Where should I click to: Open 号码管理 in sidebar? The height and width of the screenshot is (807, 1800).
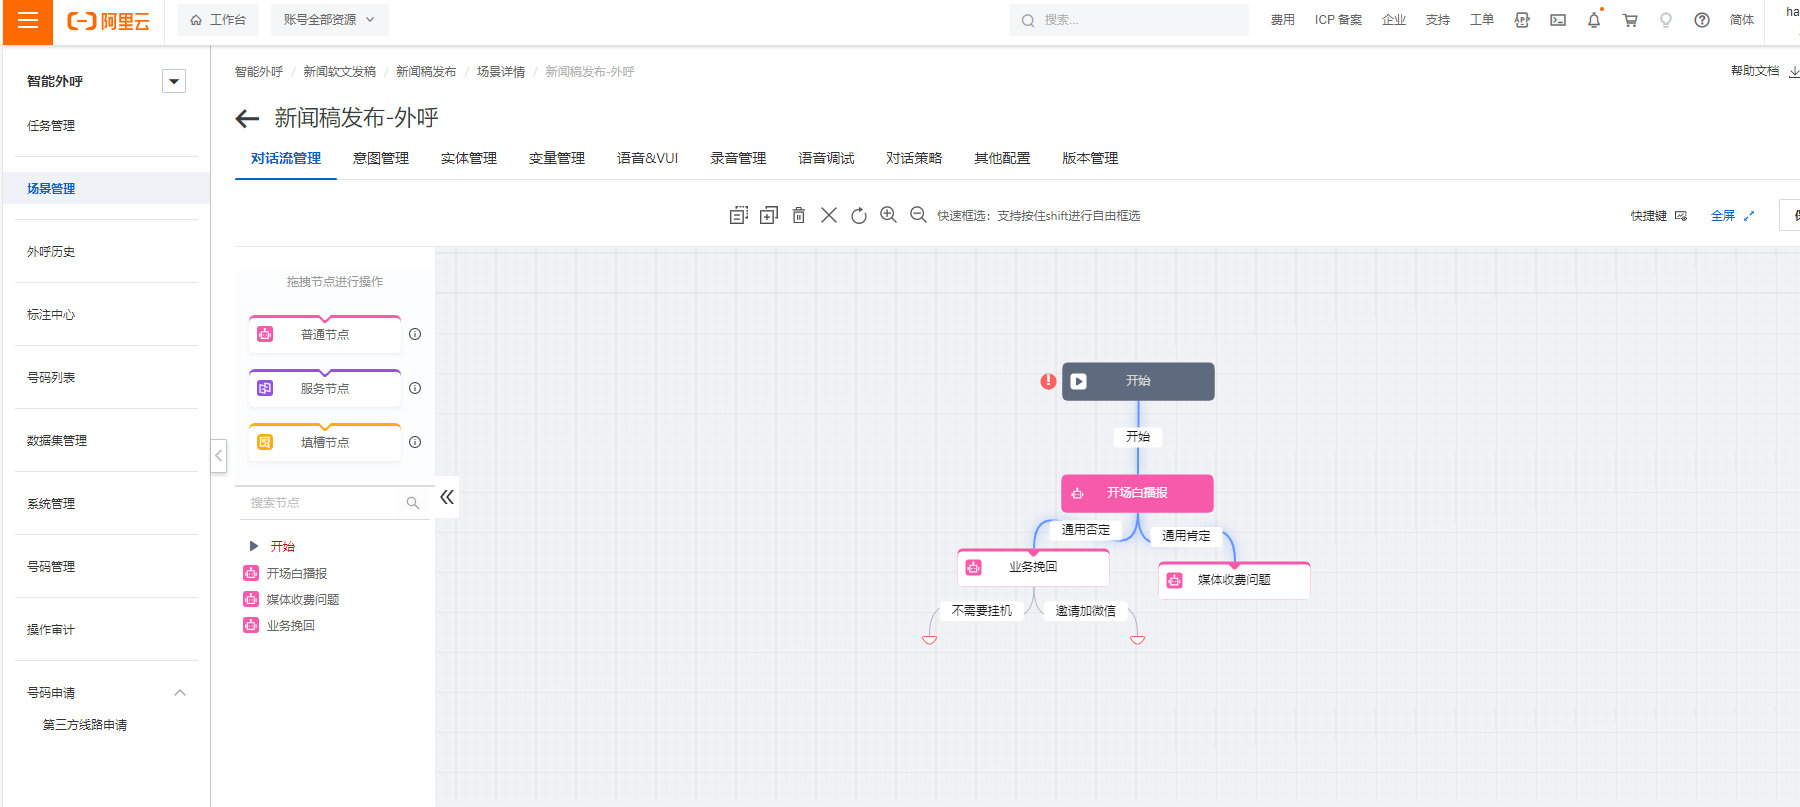coord(51,567)
